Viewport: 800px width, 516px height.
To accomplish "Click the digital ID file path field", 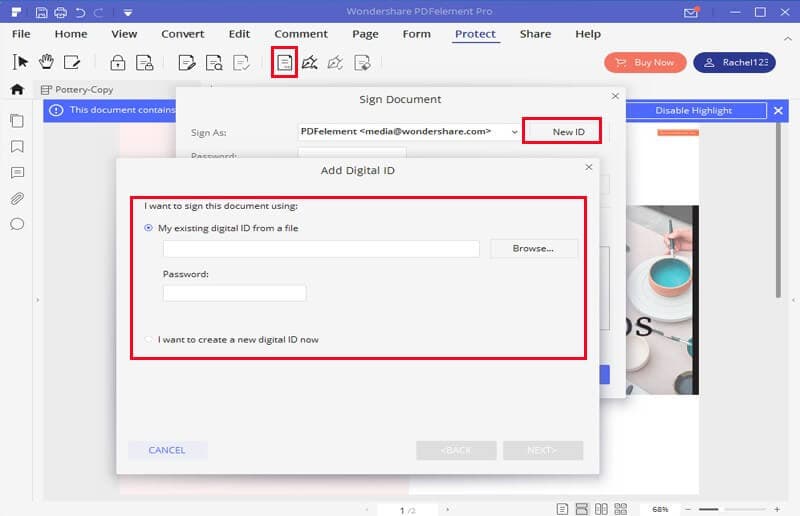I will coord(321,249).
